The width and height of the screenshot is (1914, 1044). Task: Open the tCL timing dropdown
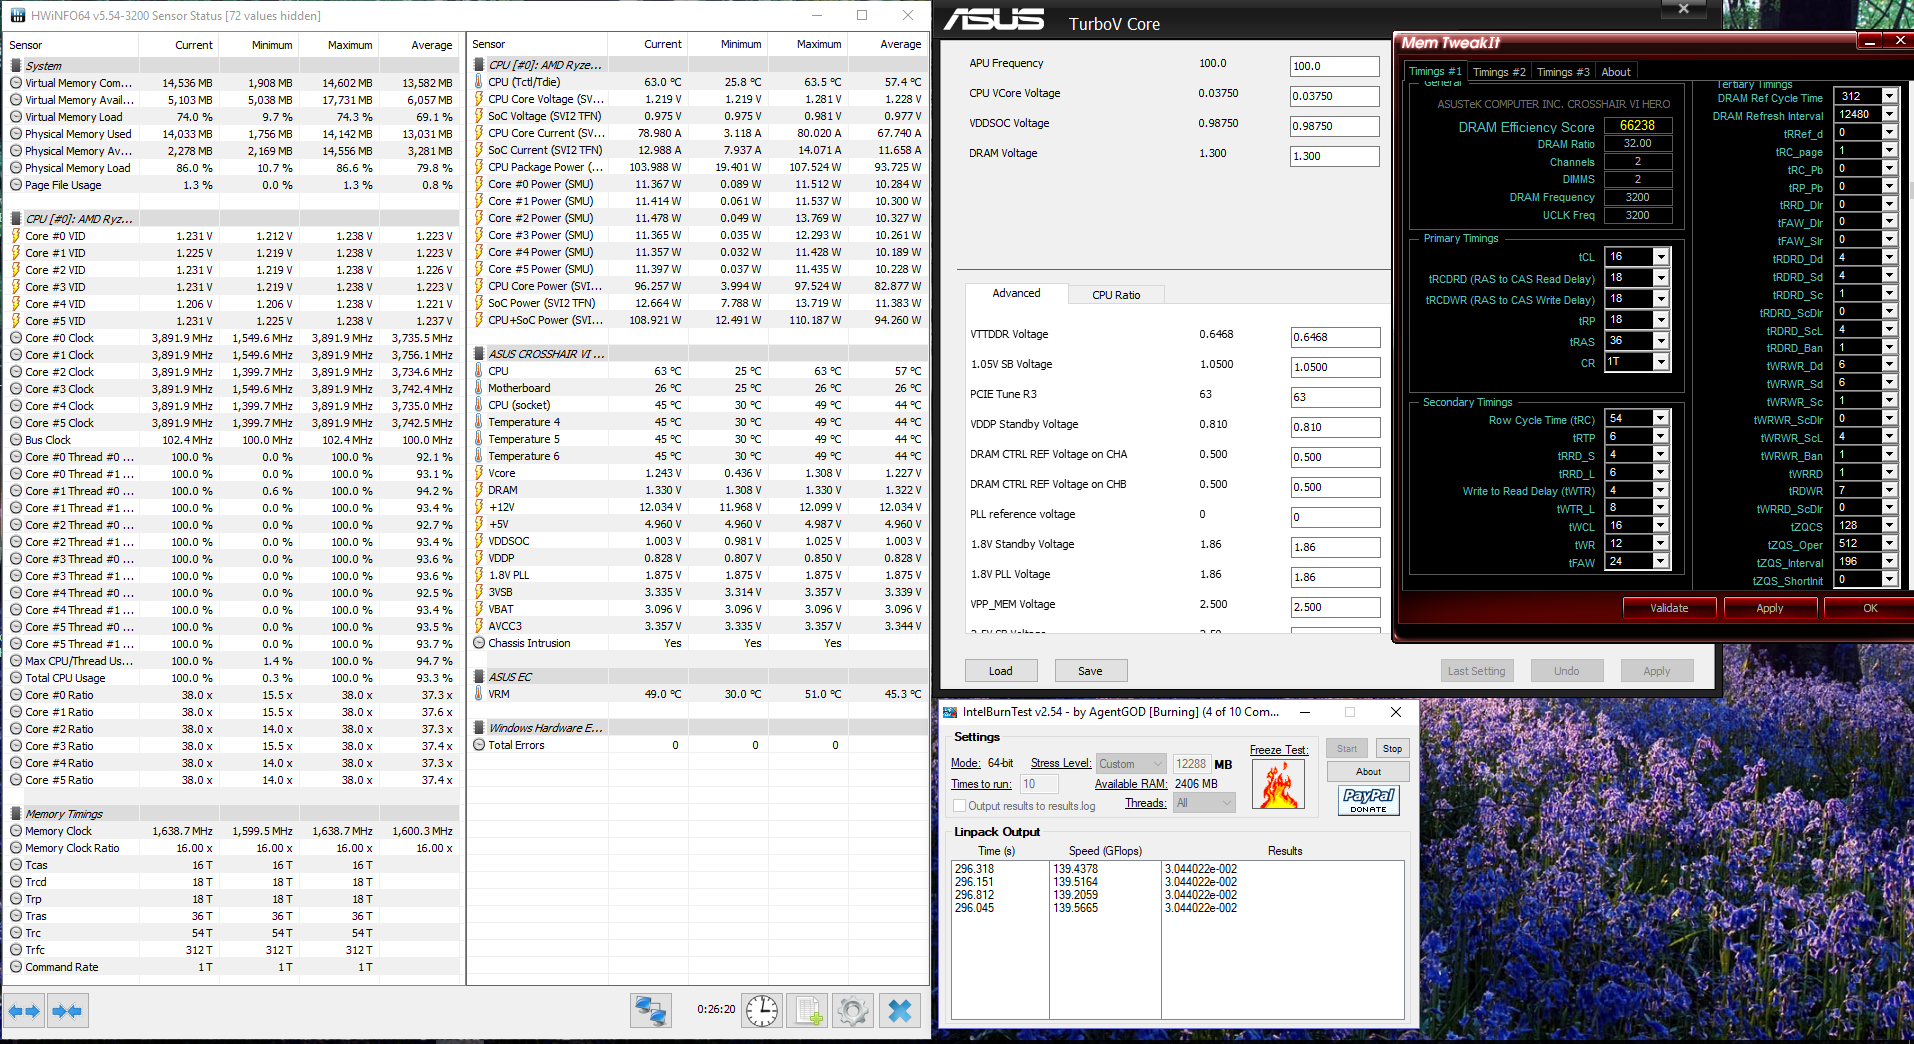1661,257
